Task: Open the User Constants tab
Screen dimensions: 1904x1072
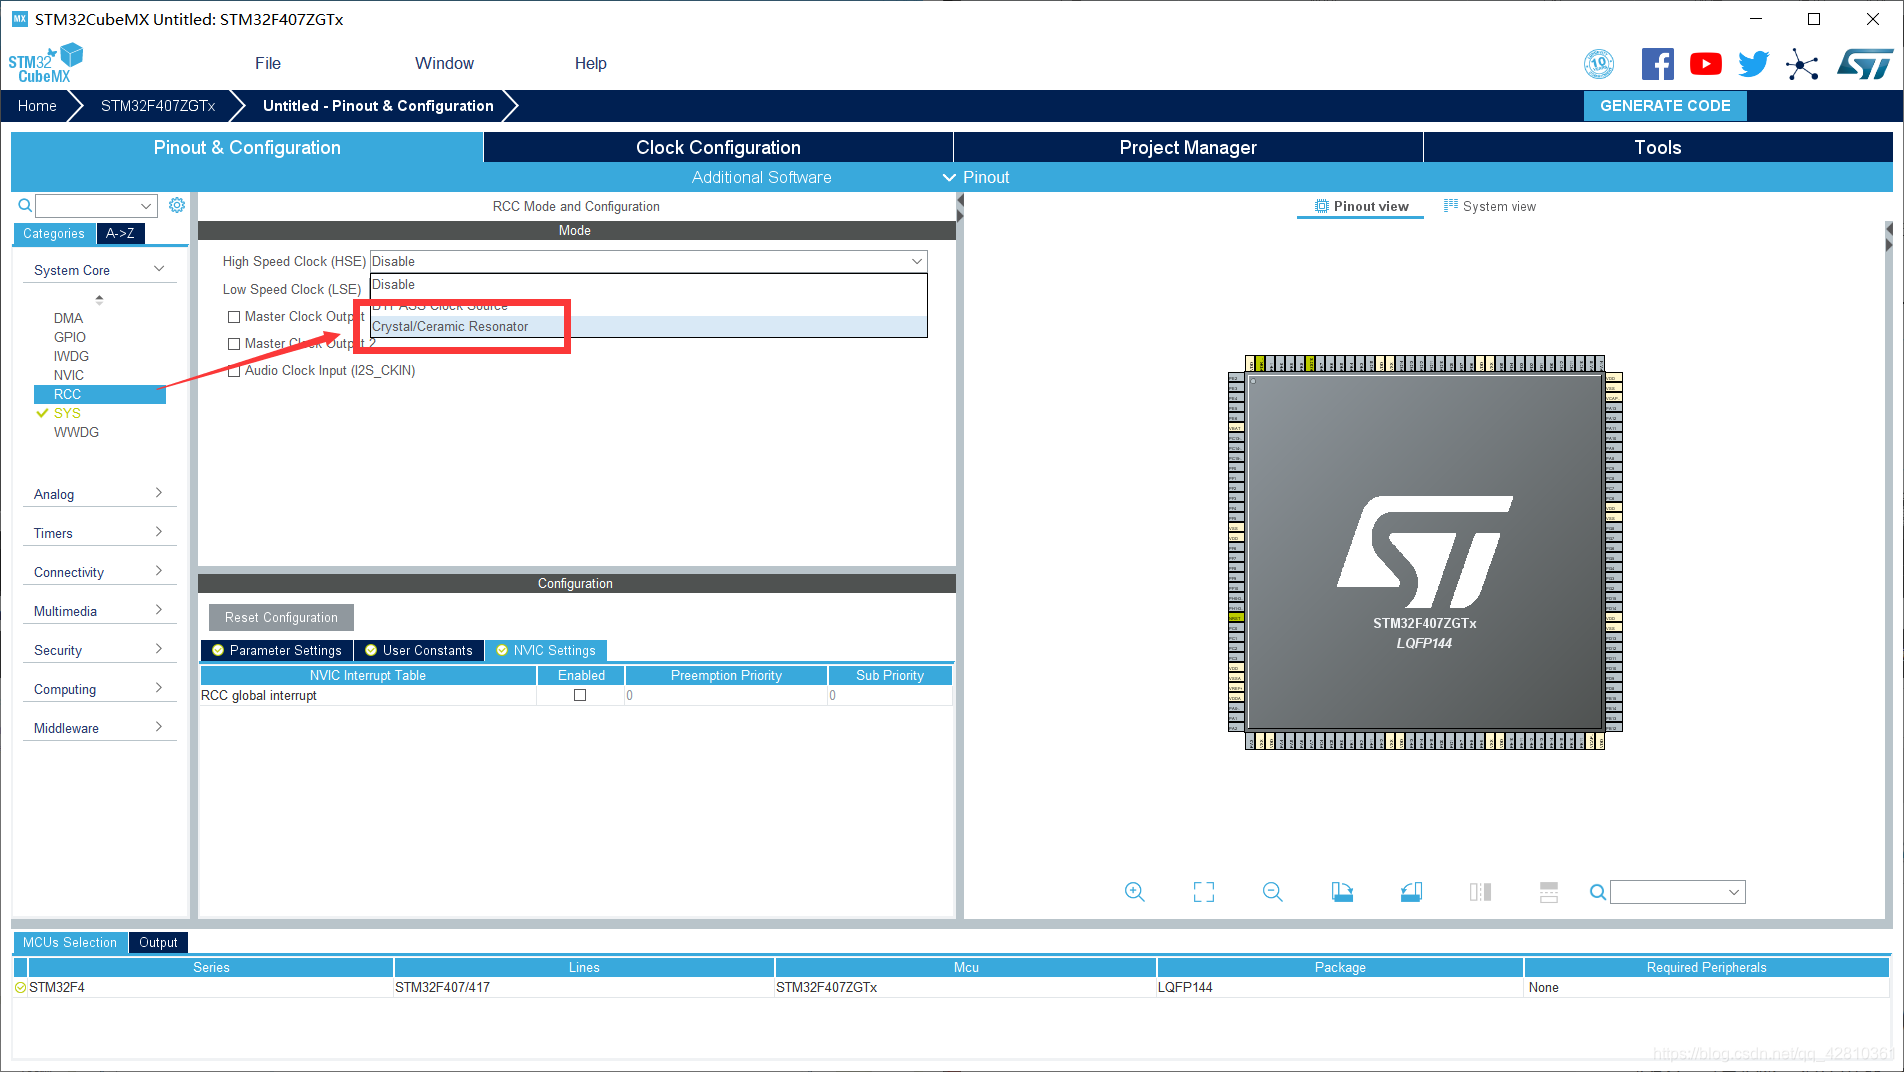Action: click(x=419, y=650)
